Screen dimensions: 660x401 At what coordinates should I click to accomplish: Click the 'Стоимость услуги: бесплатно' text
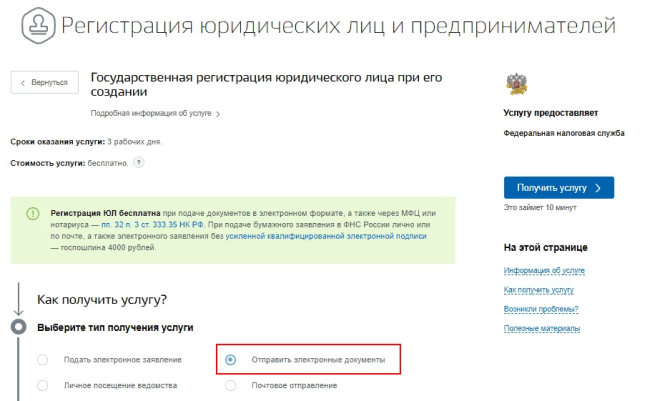[x=69, y=163]
